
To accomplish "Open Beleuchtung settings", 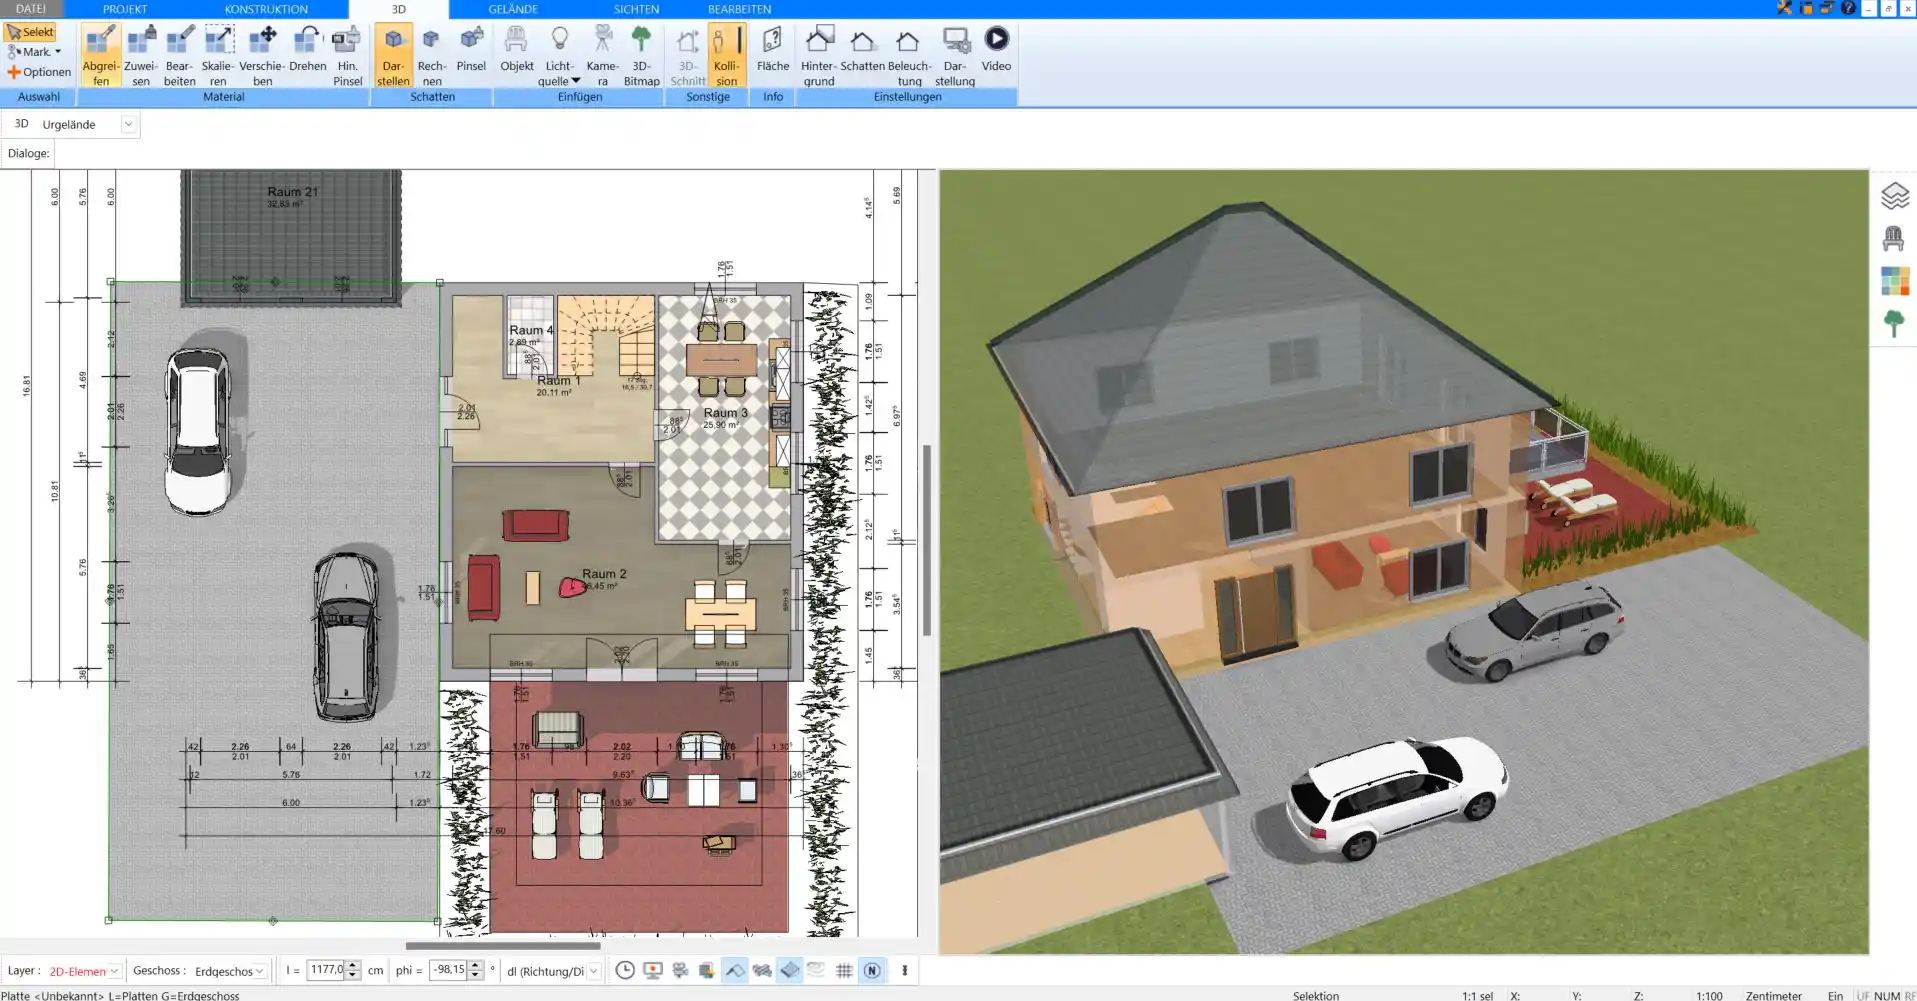I will tap(909, 55).
